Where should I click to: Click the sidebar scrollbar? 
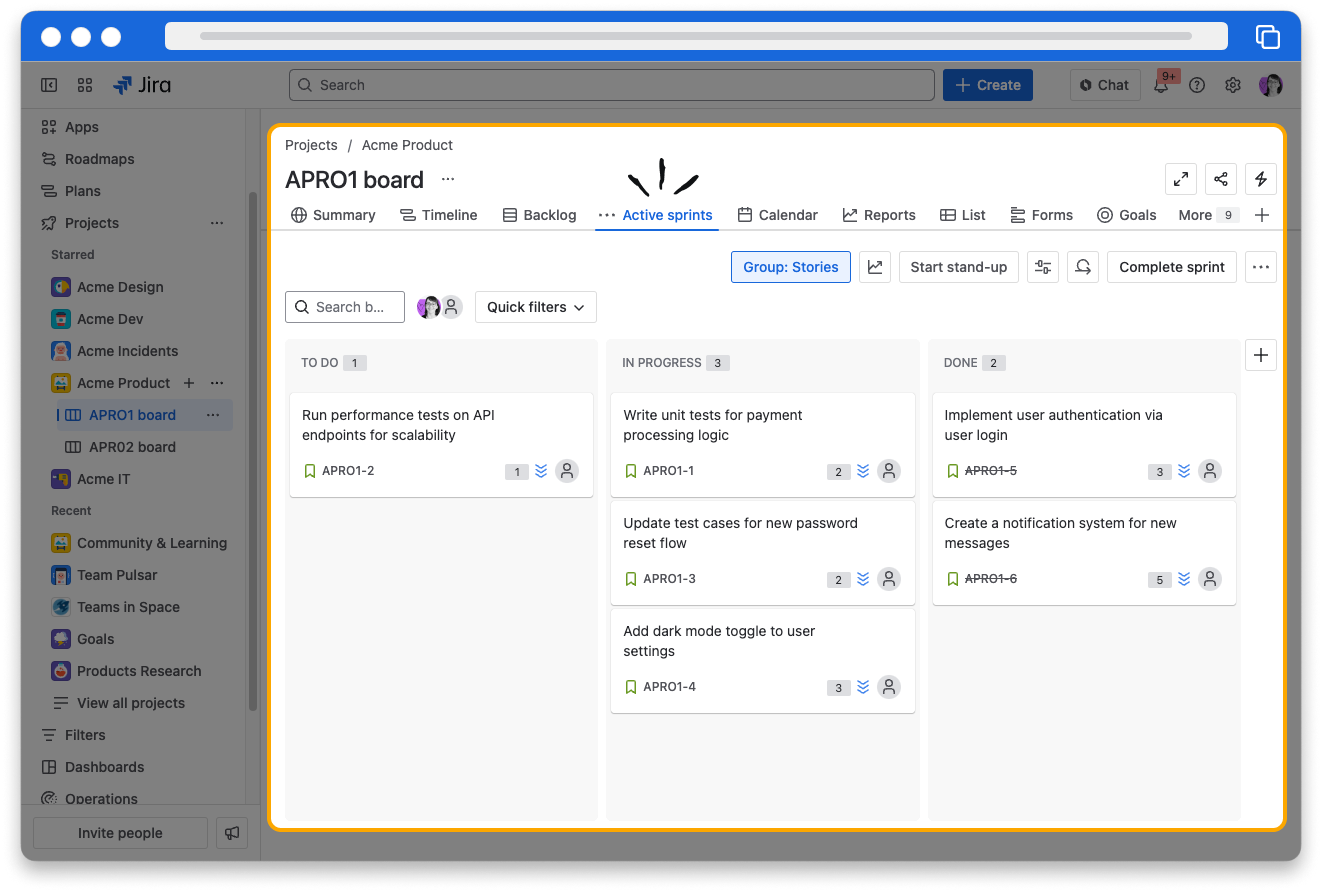[x=253, y=450]
